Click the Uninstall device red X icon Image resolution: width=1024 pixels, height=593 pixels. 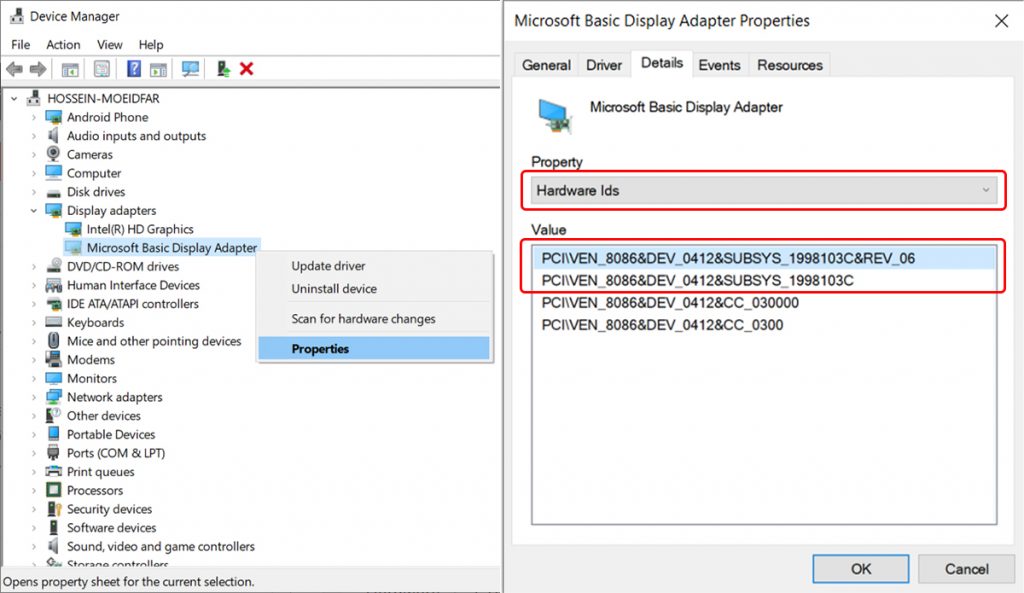tap(247, 69)
